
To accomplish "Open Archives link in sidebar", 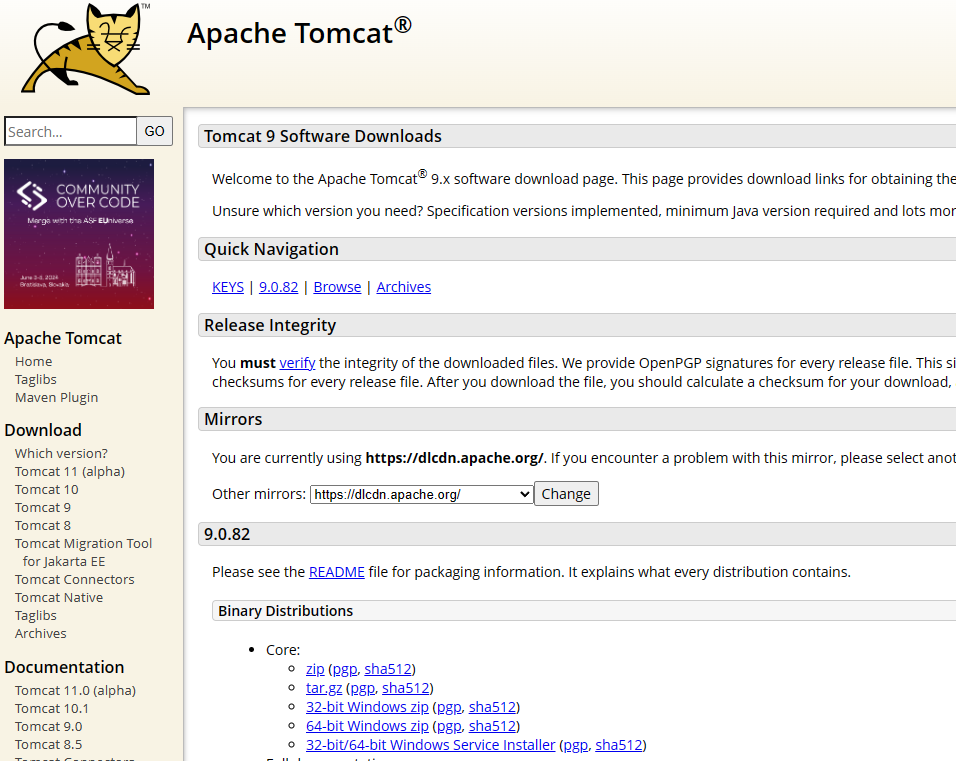I will 40,634.
